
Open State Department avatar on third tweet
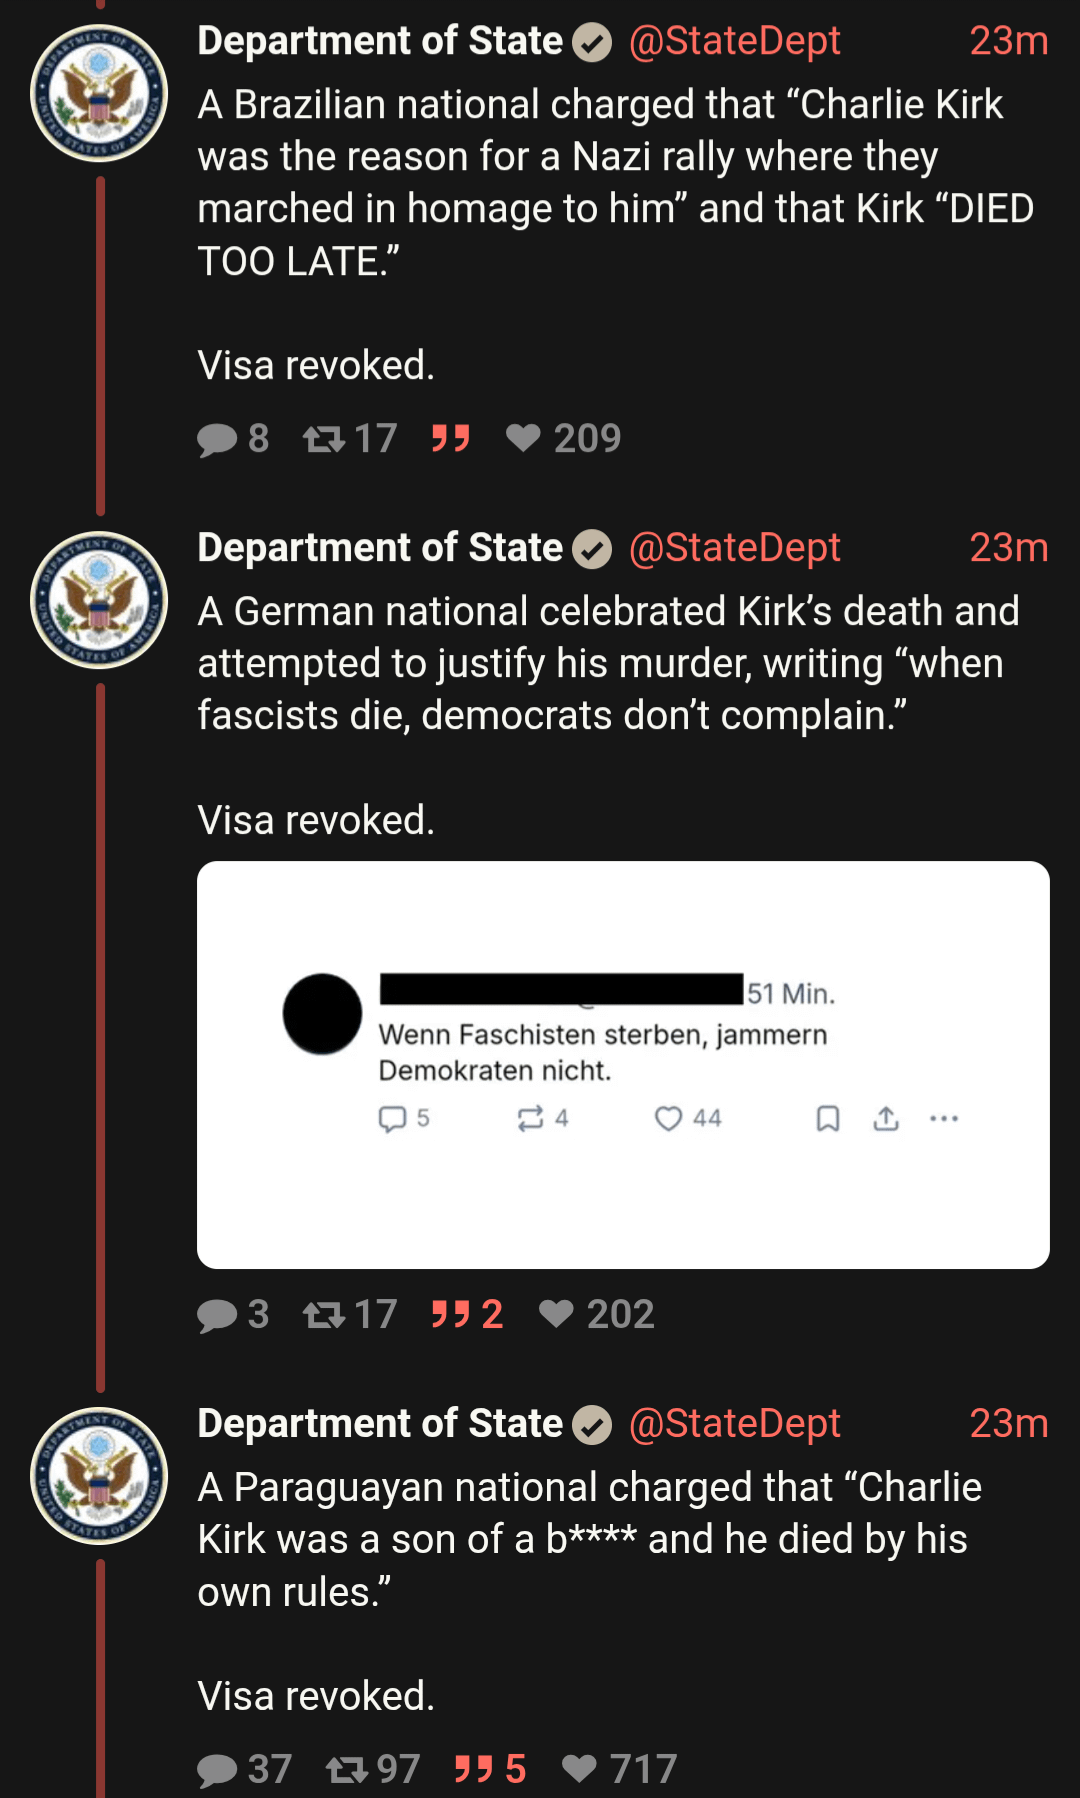tap(99, 1476)
